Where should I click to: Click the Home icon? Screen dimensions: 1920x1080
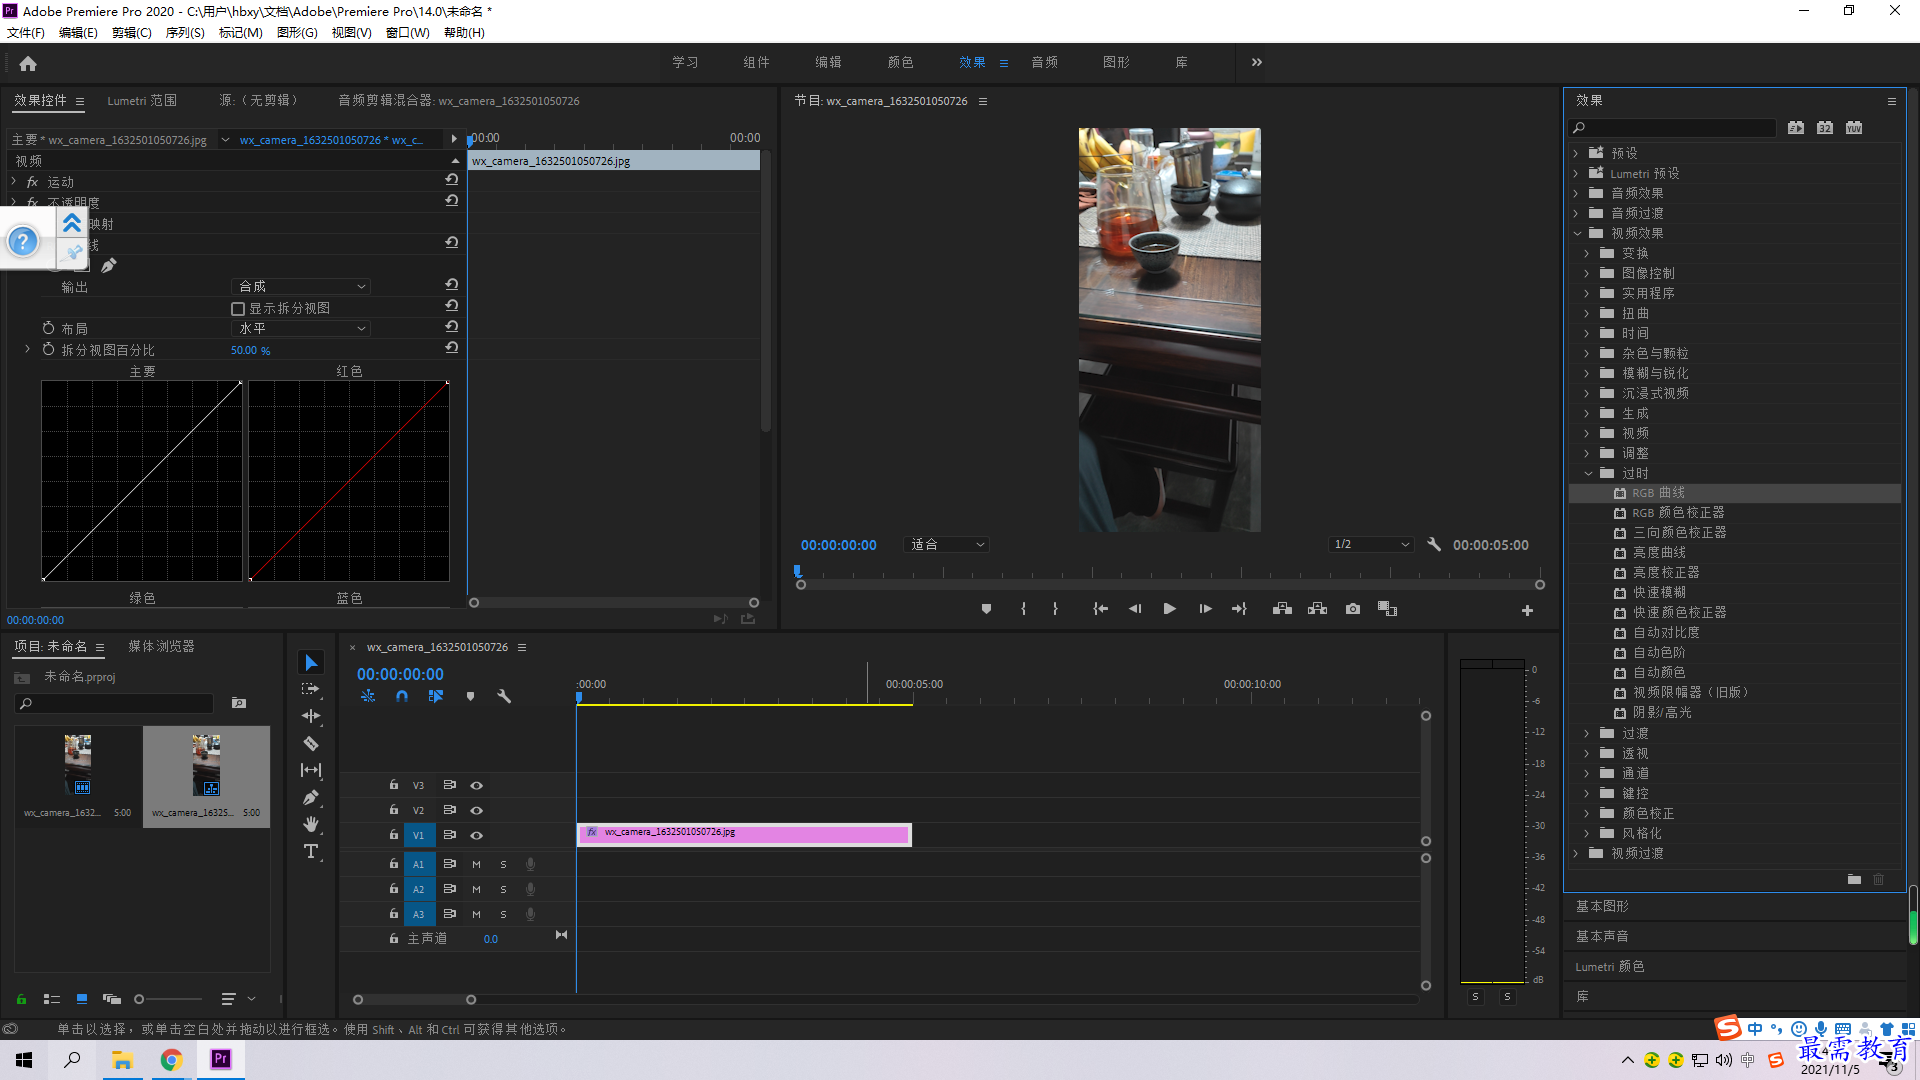tap(28, 63)
